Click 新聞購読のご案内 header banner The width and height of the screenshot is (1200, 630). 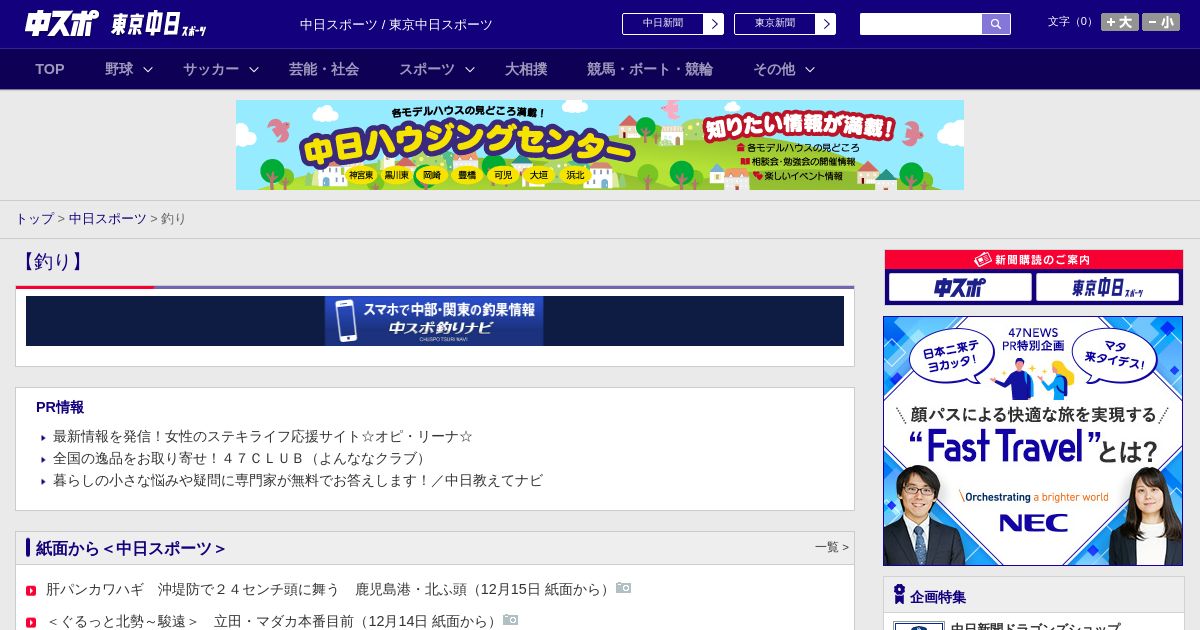pos(1034,260)
